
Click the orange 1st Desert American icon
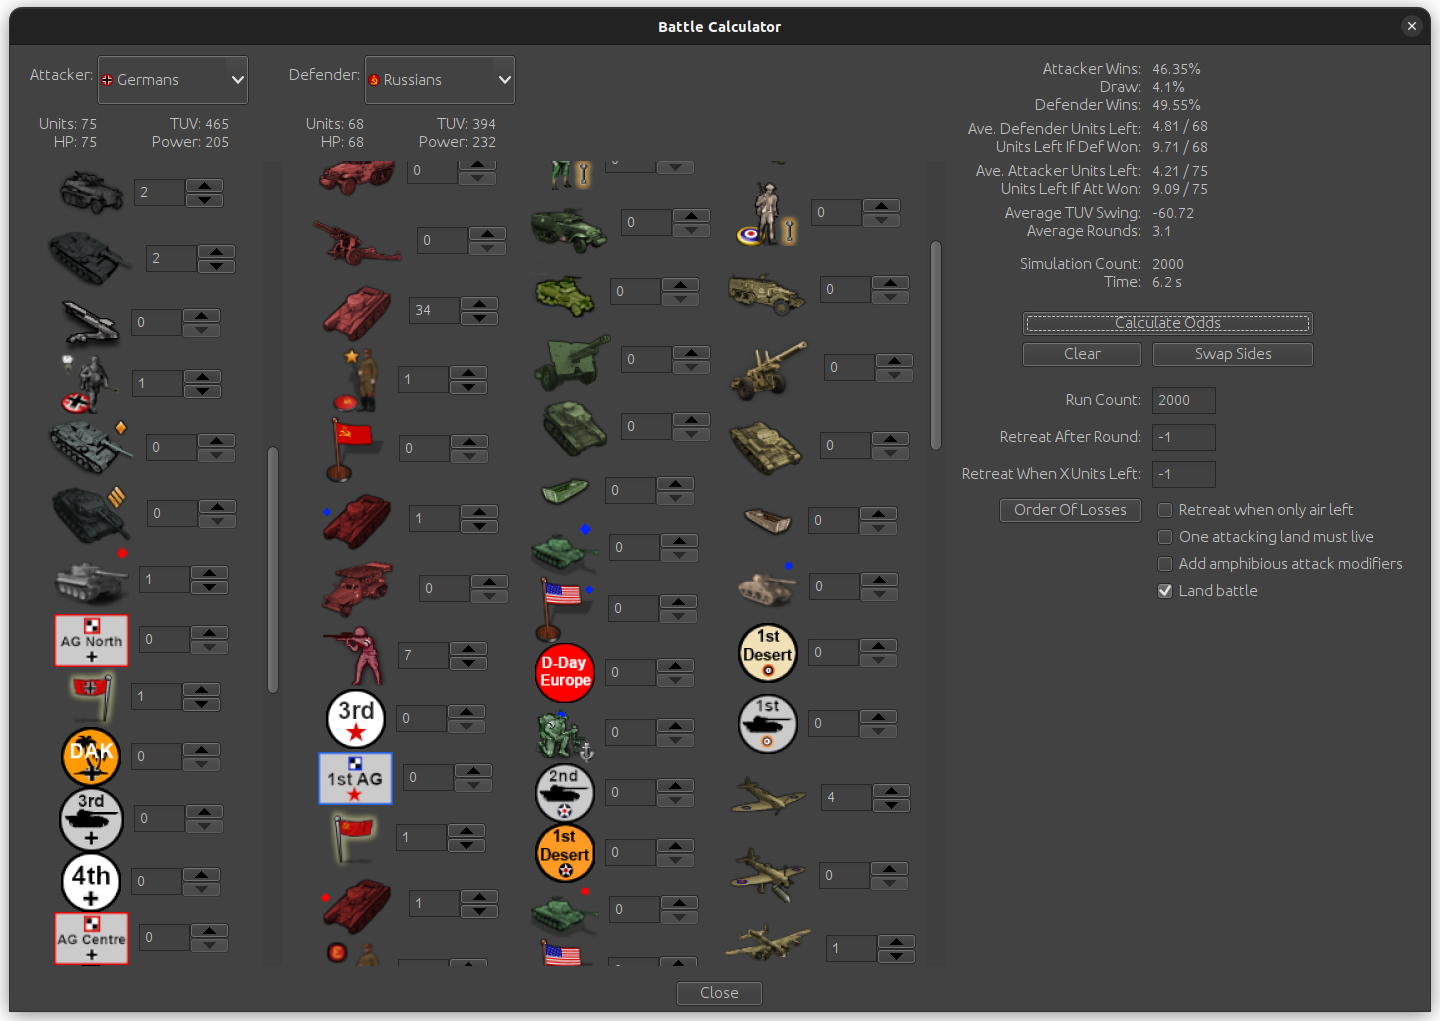coord(565,853)
